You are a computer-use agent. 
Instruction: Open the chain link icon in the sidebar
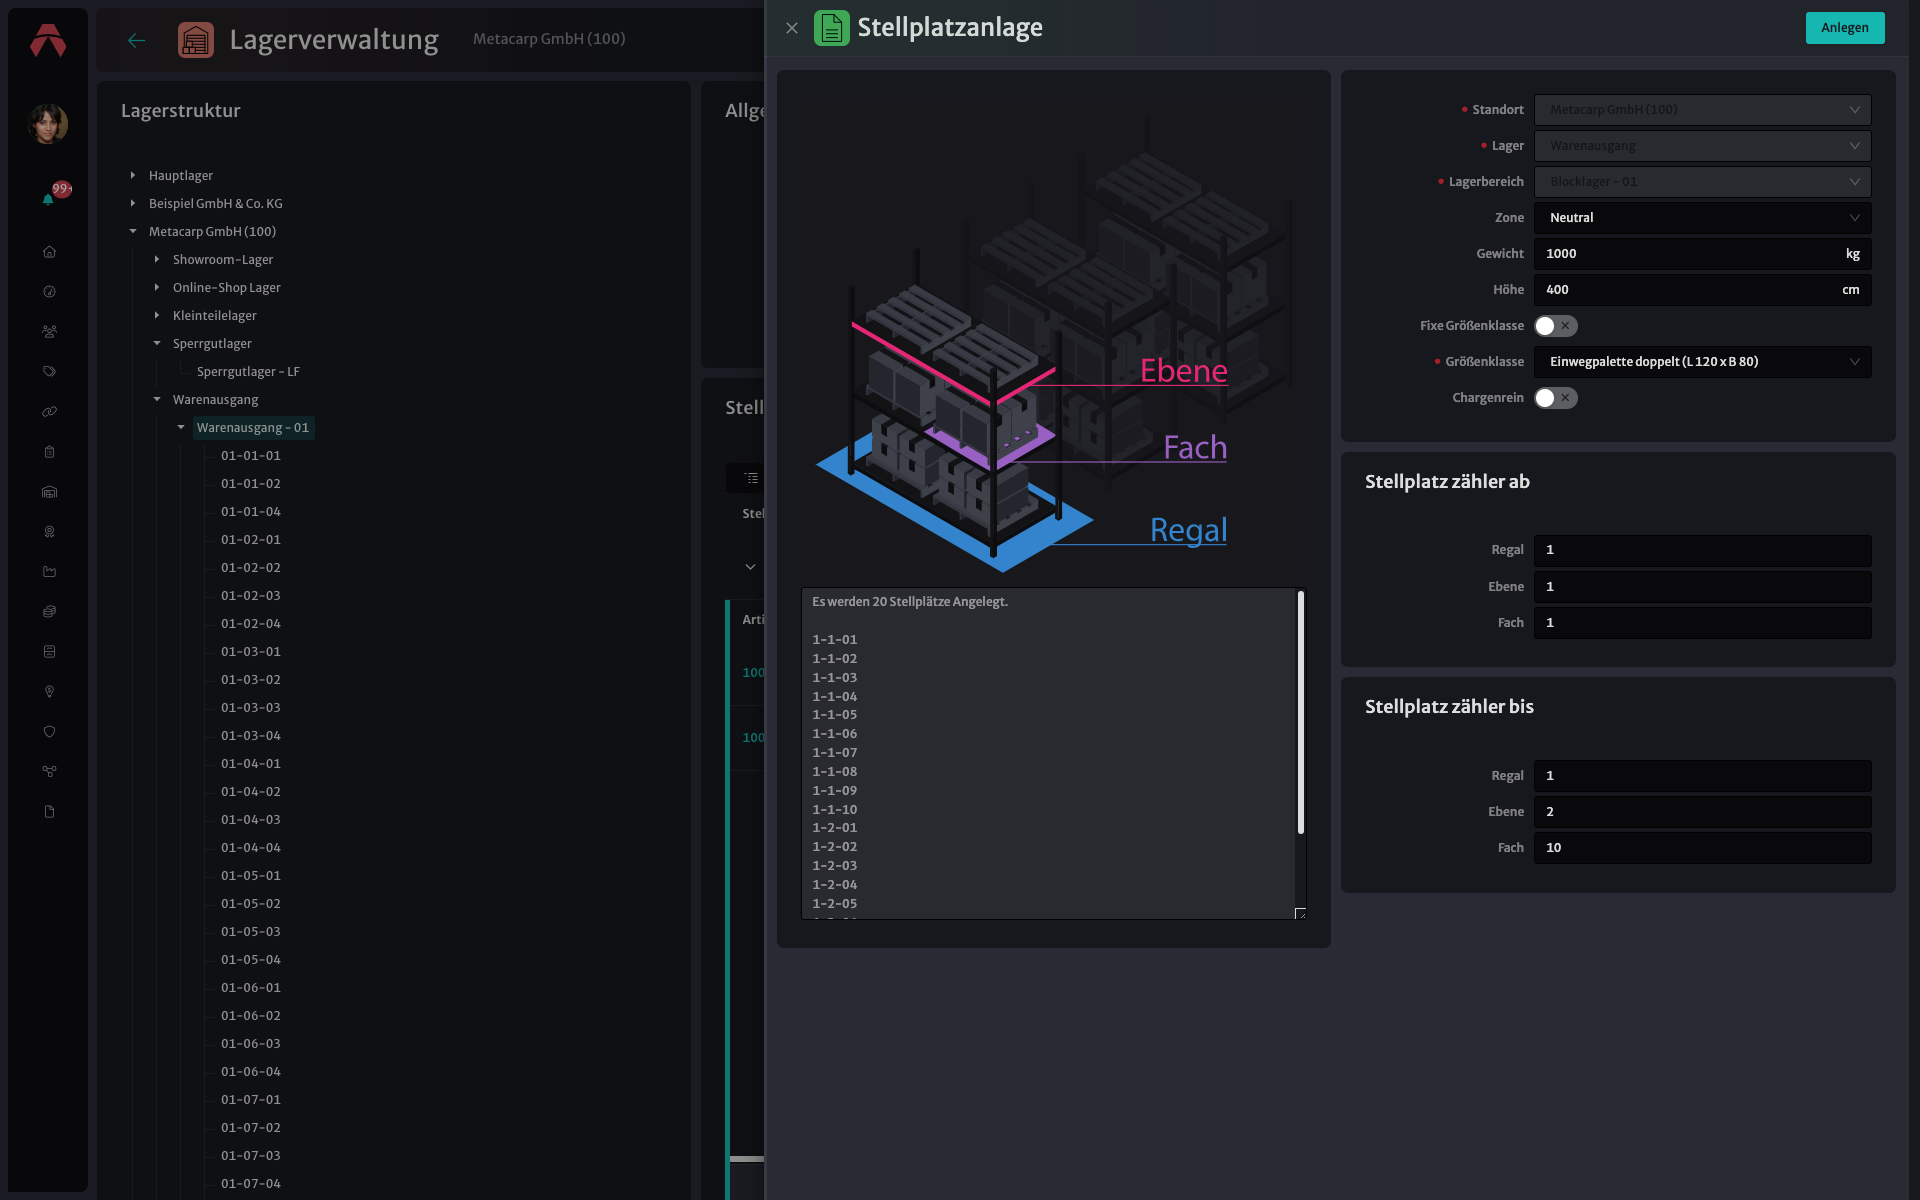pyautogui.click(x=49, y=412)
